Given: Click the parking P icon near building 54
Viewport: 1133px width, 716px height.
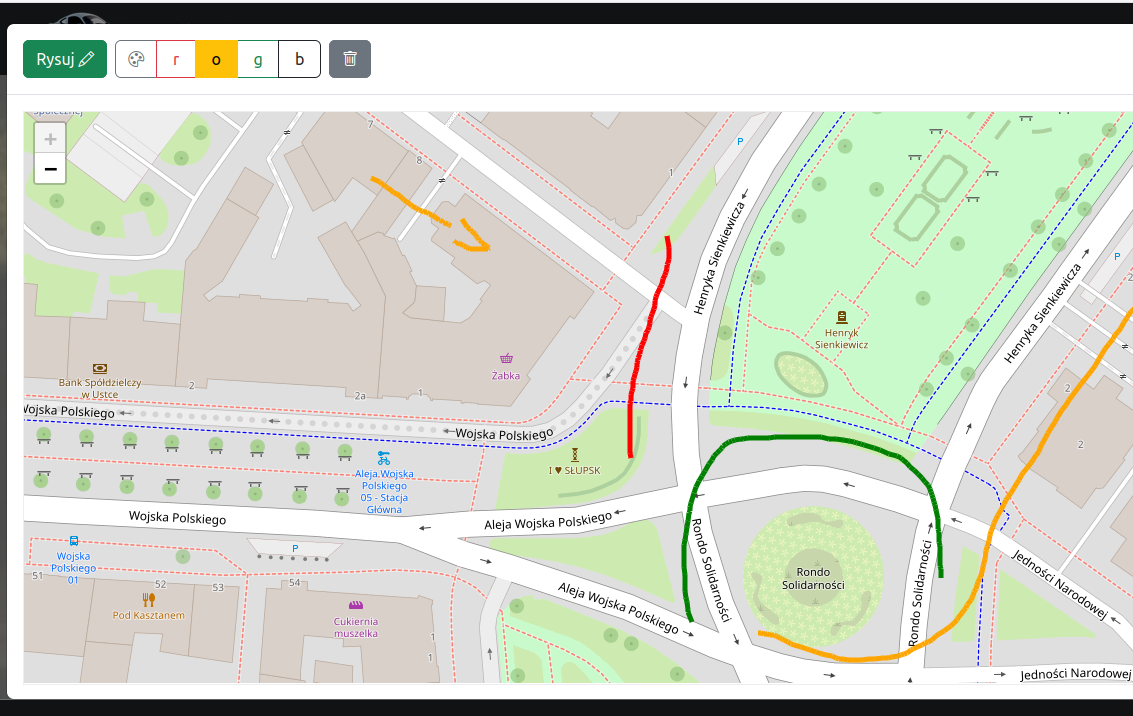Looking at the screenshot, I should coord(295,548).
